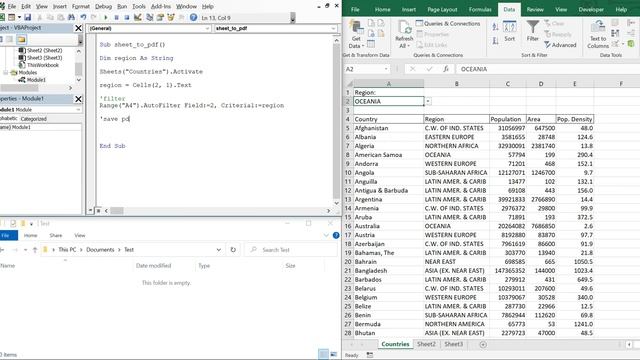Close the Properties - Module1 pane
Viewport: 640px width, 360px height.
tap(78, 99)
